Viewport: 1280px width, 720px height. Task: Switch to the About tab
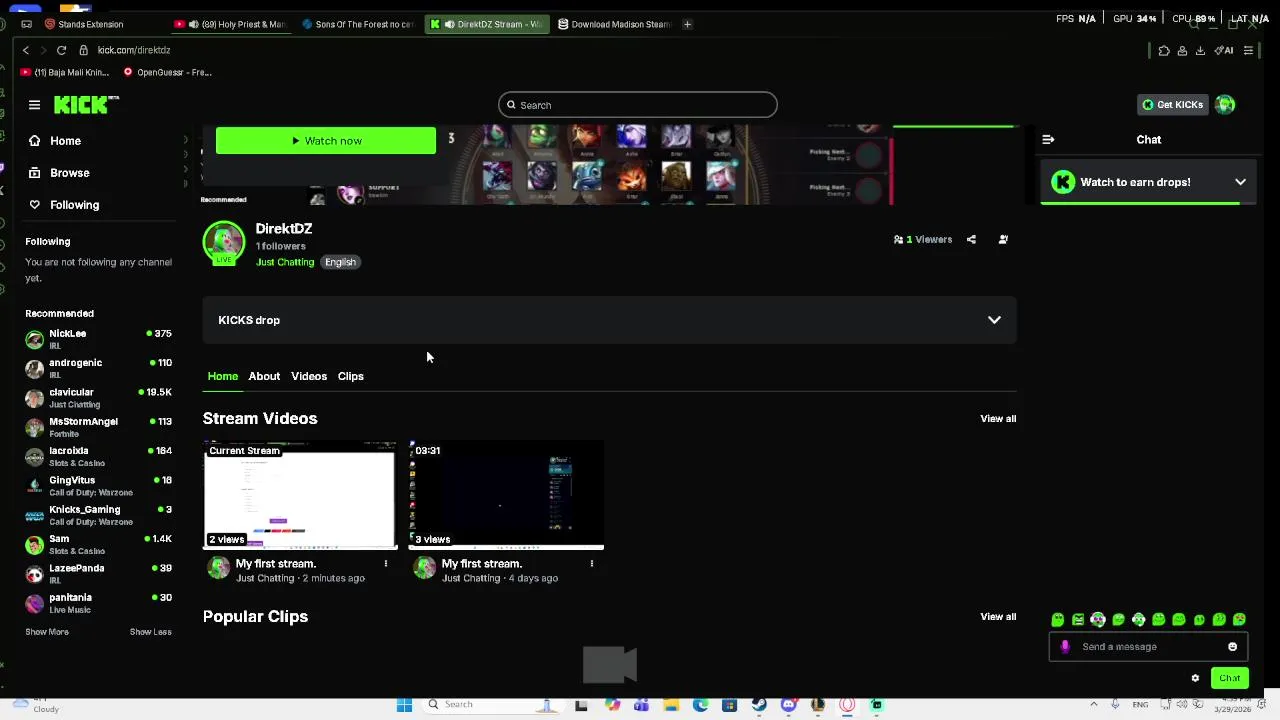(x=264, y=376)
